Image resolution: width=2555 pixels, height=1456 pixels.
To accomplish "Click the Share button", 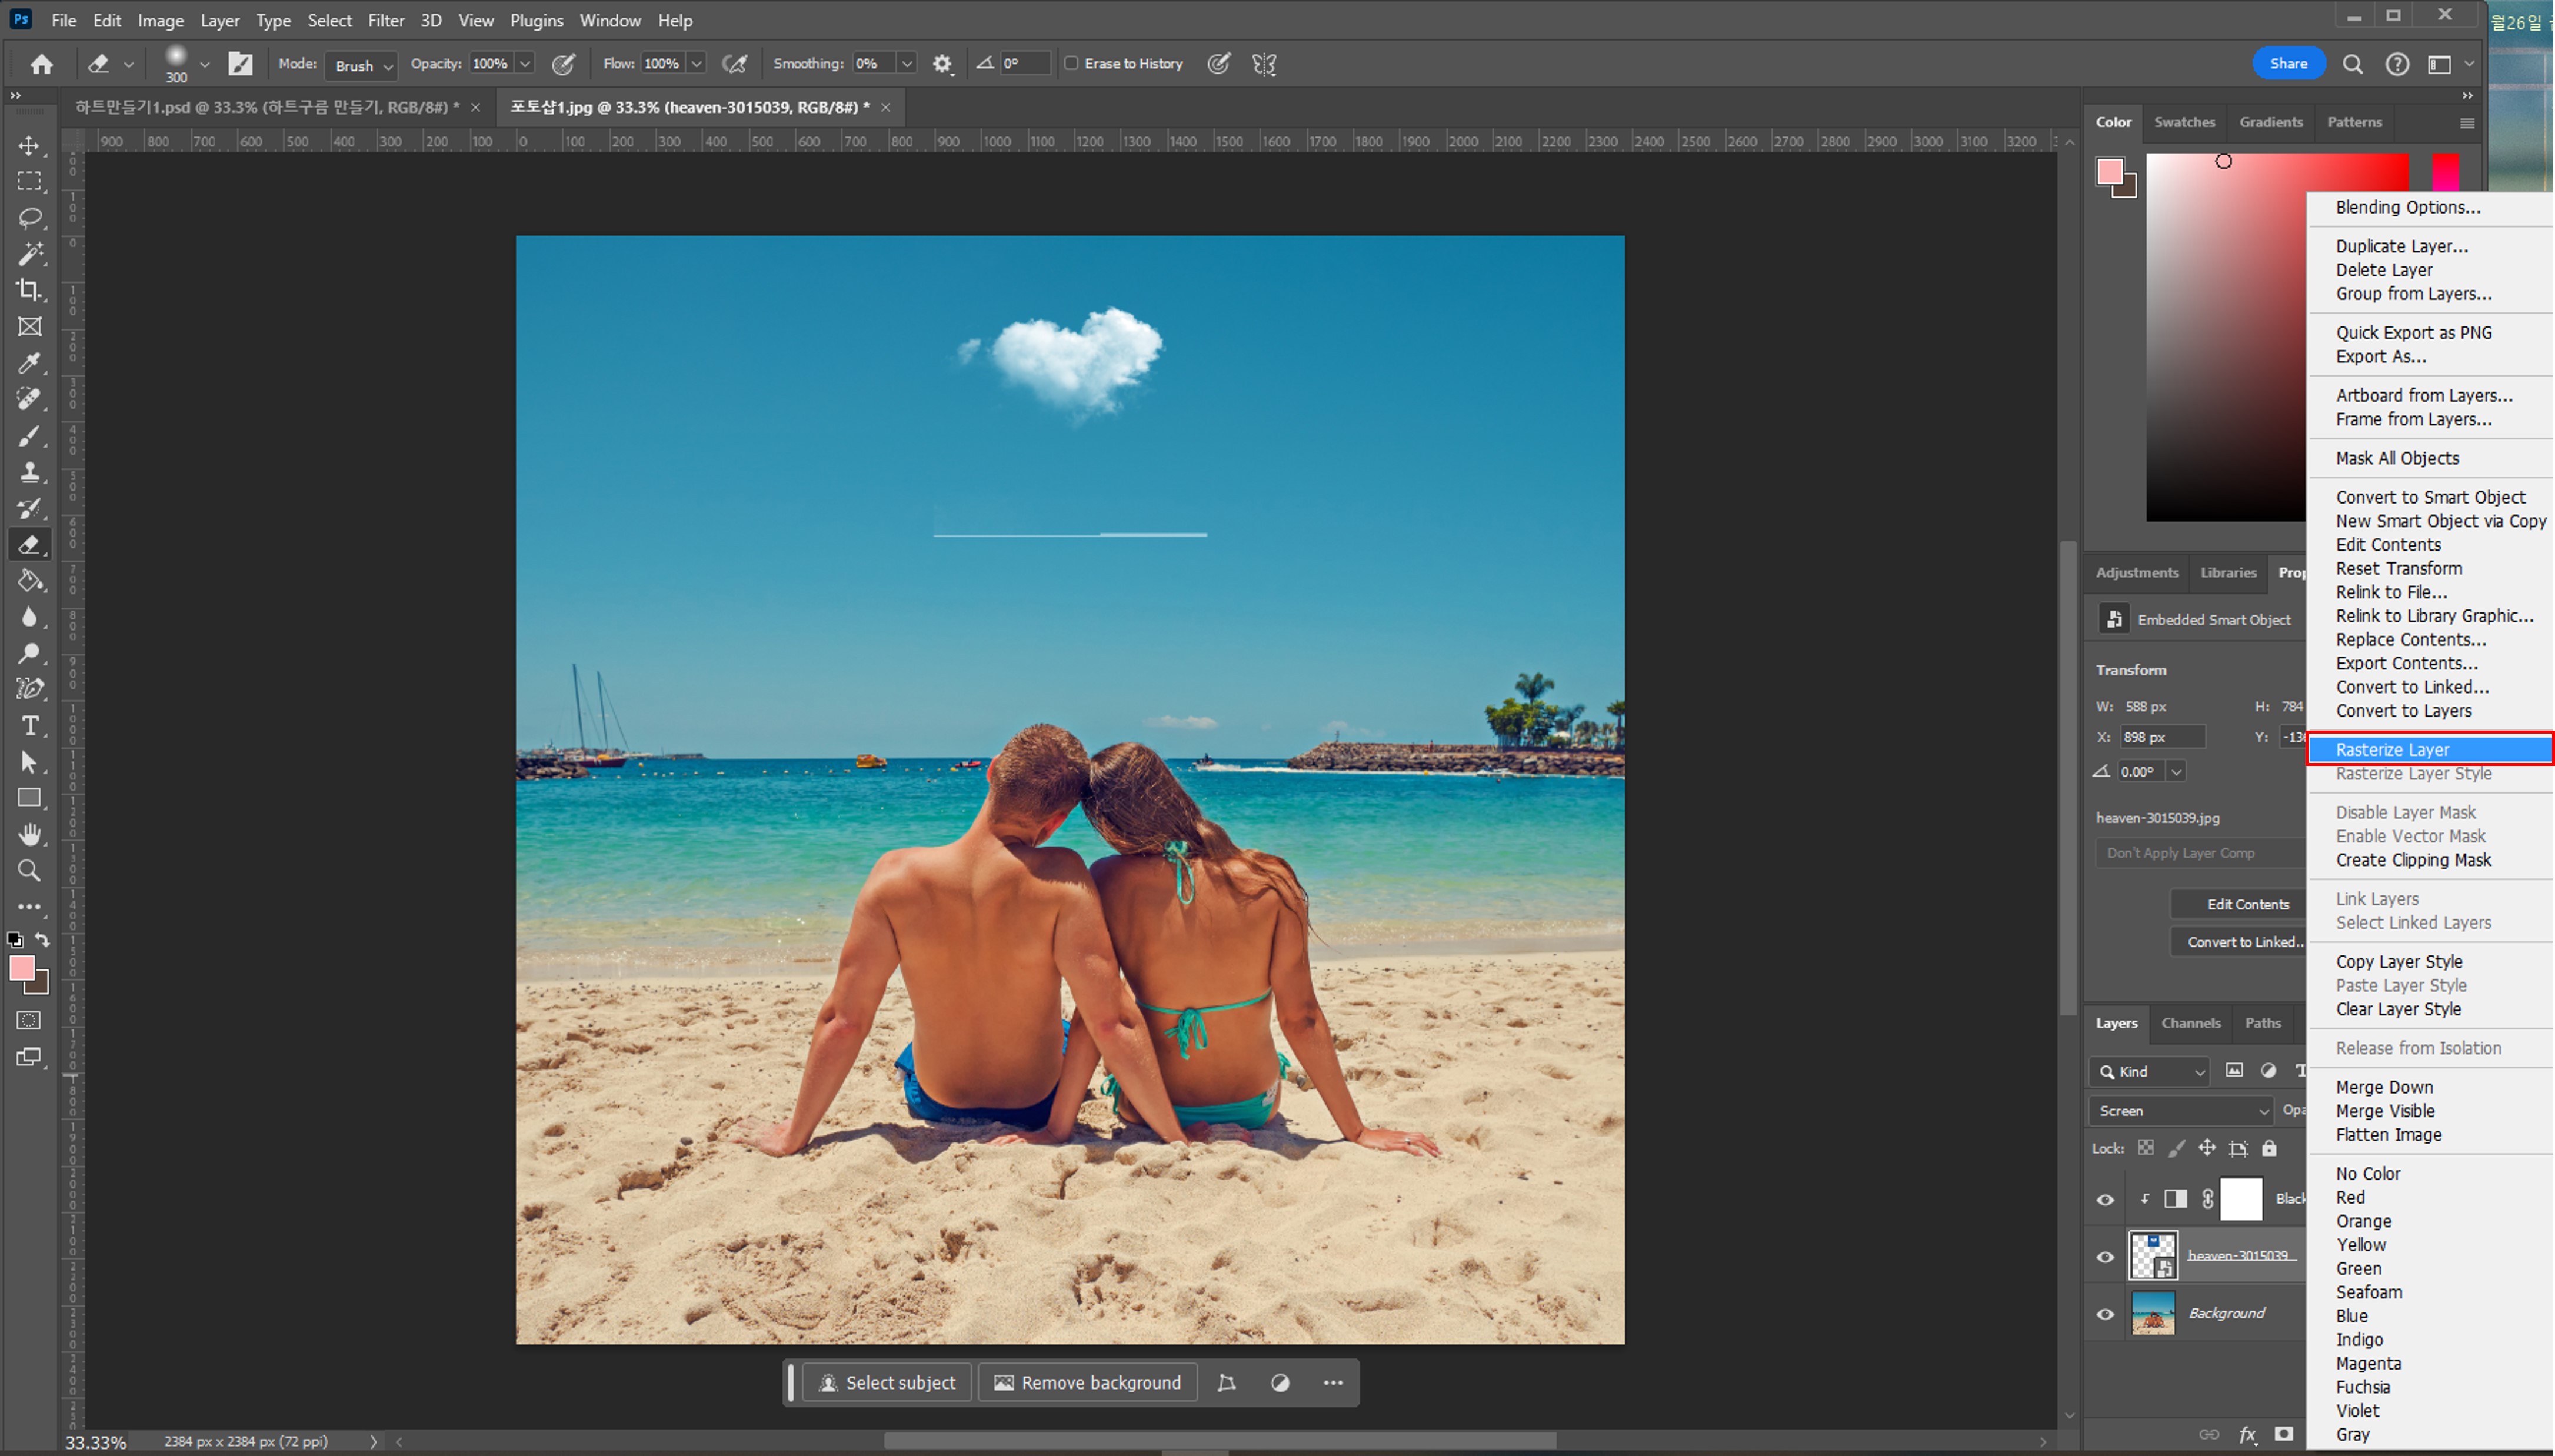I will [2288, 64].
